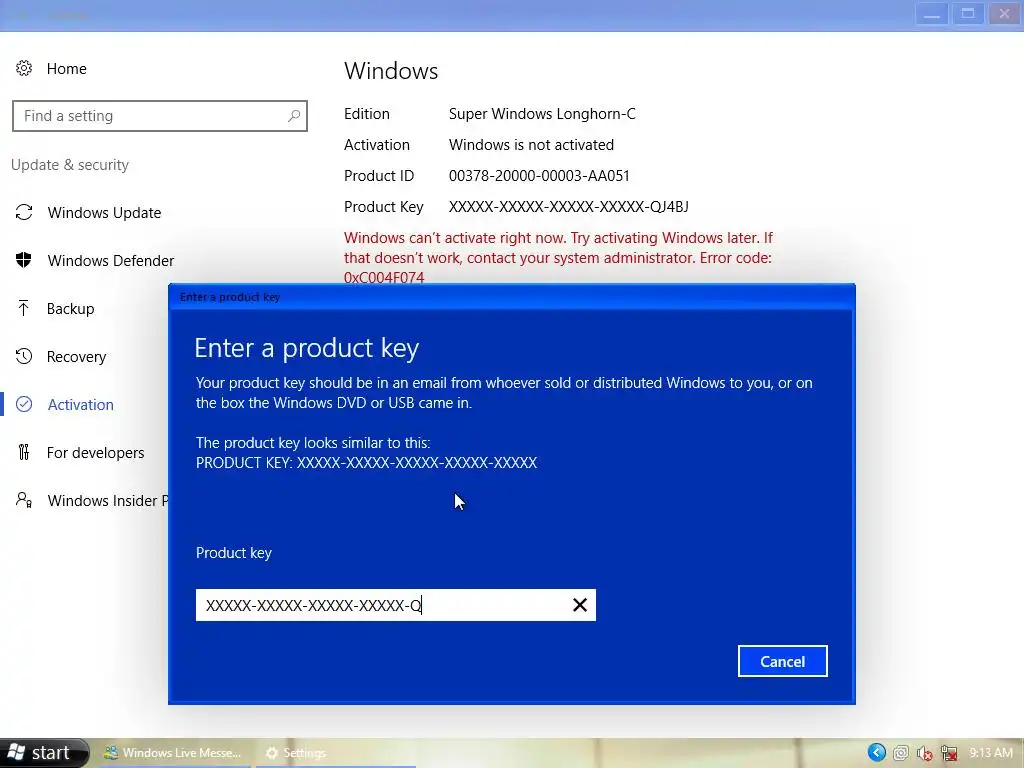Click the Home gear icon

pyautogui.click(x=24, y=68)
